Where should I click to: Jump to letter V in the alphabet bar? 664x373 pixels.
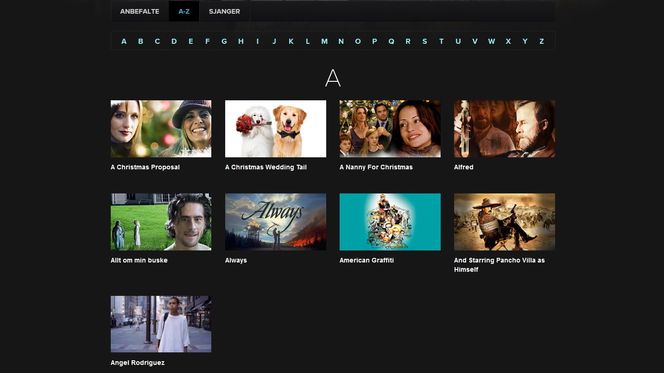pyautogui.click(x=475, y=41)
